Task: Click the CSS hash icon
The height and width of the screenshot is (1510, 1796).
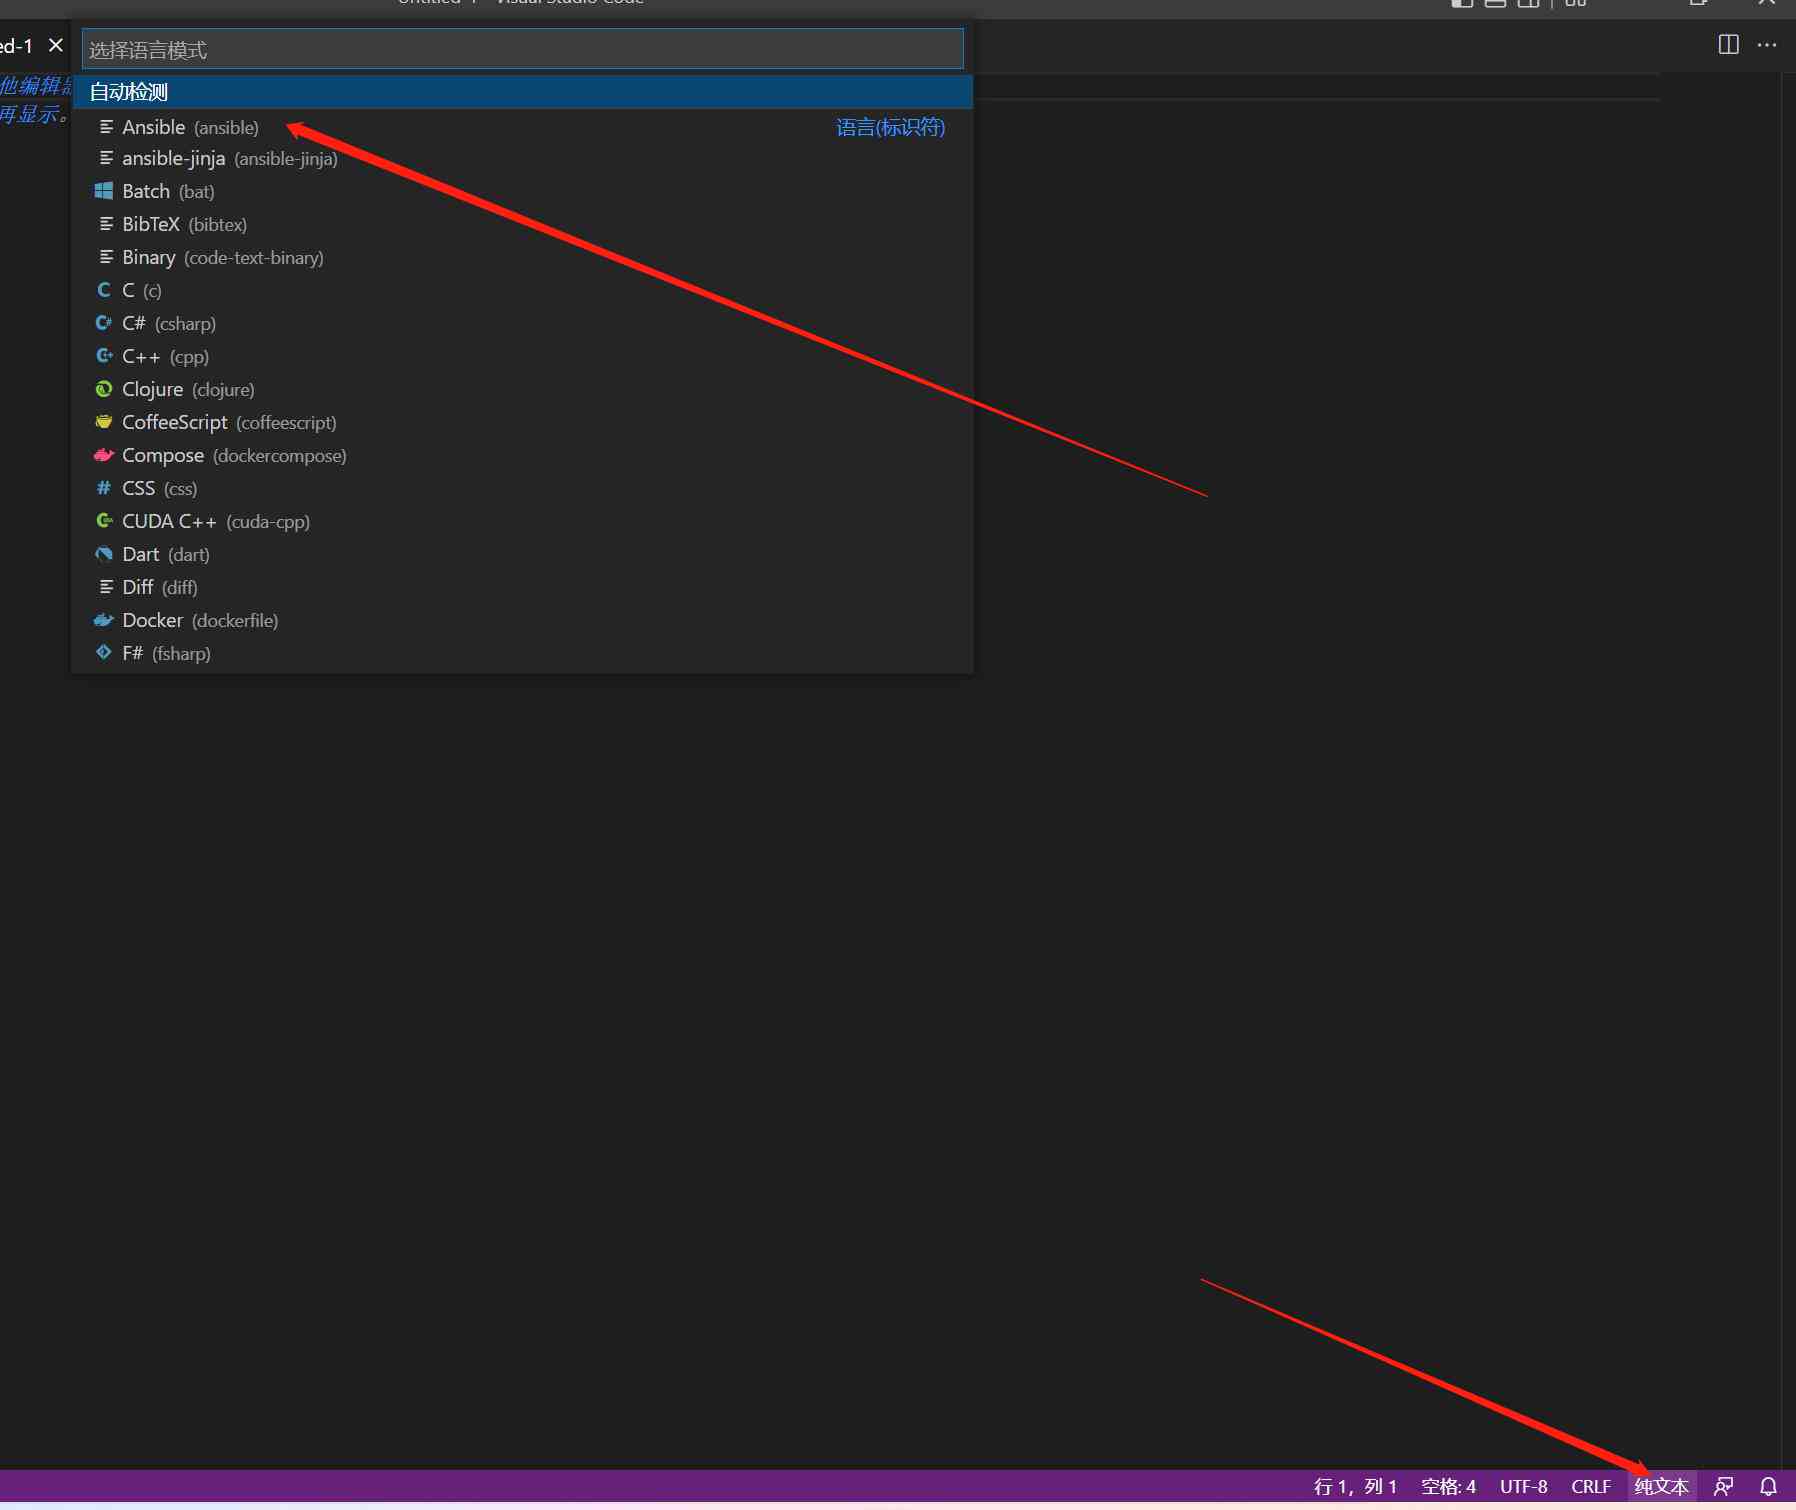Action: (104, 488)
